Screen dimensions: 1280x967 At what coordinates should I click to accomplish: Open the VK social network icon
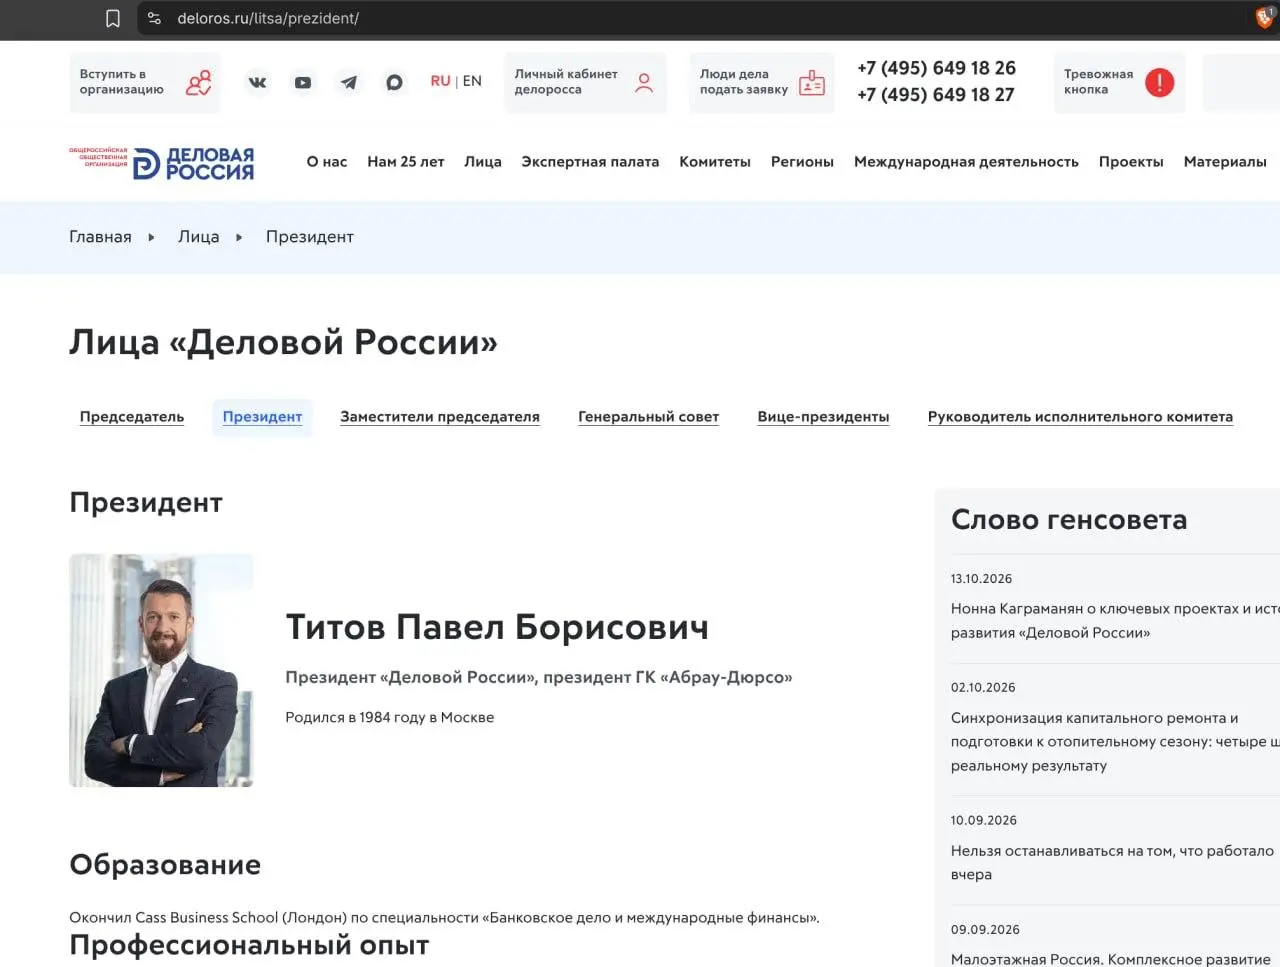click(257, 82)
